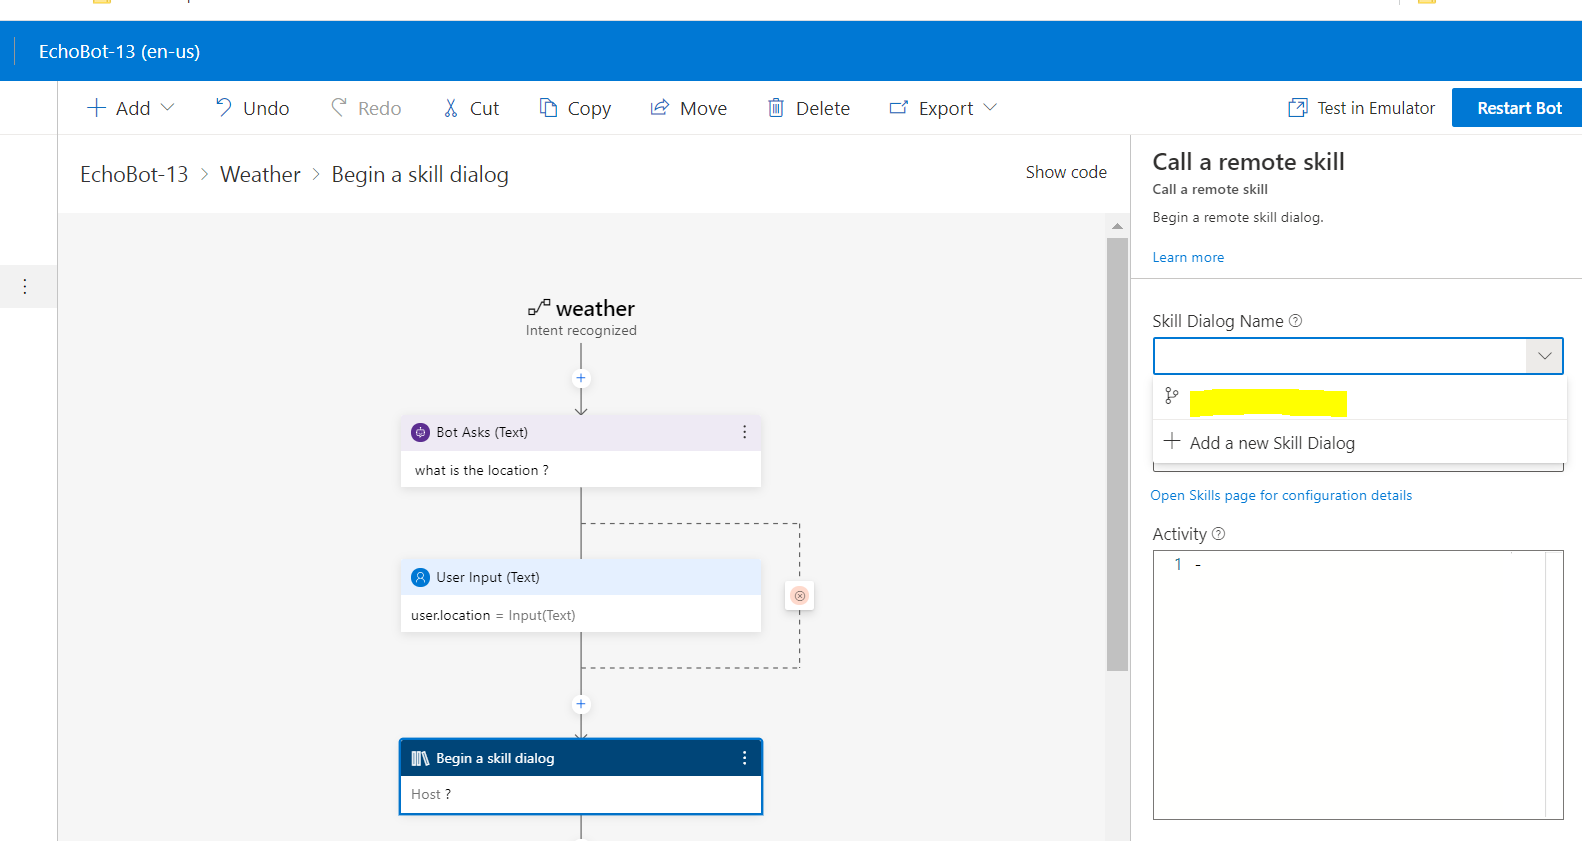Select 'what is the location ?' prompt text
This screenshot has width=1582, height=841.
[x=482, y=470]
